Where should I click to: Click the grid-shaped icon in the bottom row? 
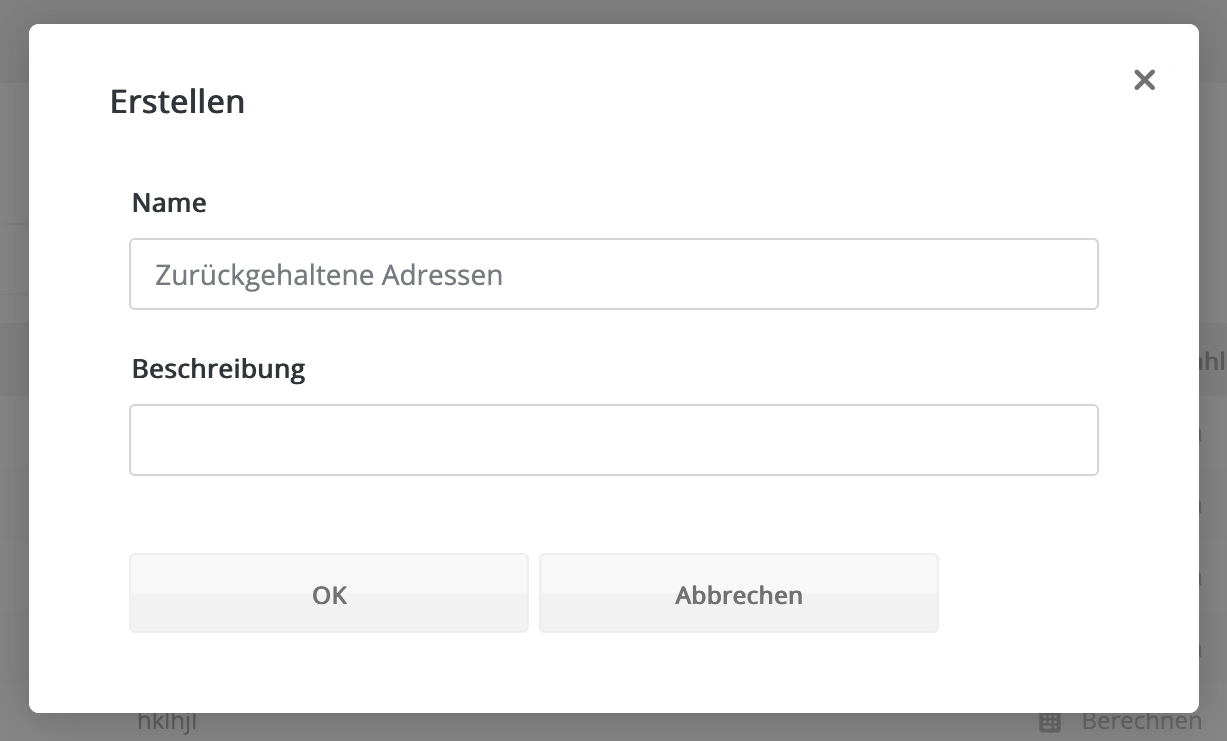click(x=1050, y=722)
